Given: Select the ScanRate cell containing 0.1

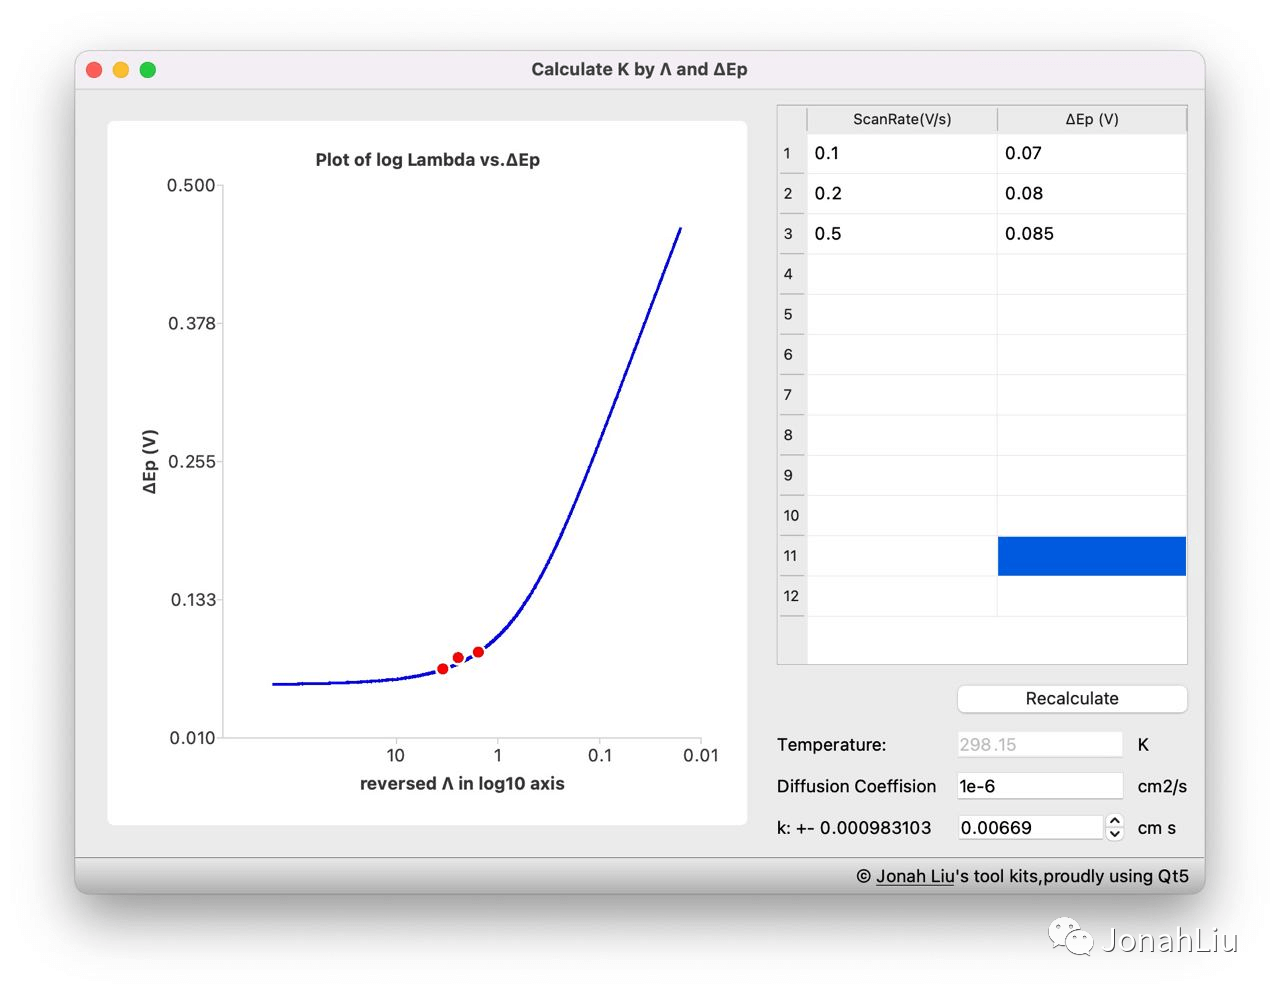Looking at the screenshot, I should click(901, 153).
